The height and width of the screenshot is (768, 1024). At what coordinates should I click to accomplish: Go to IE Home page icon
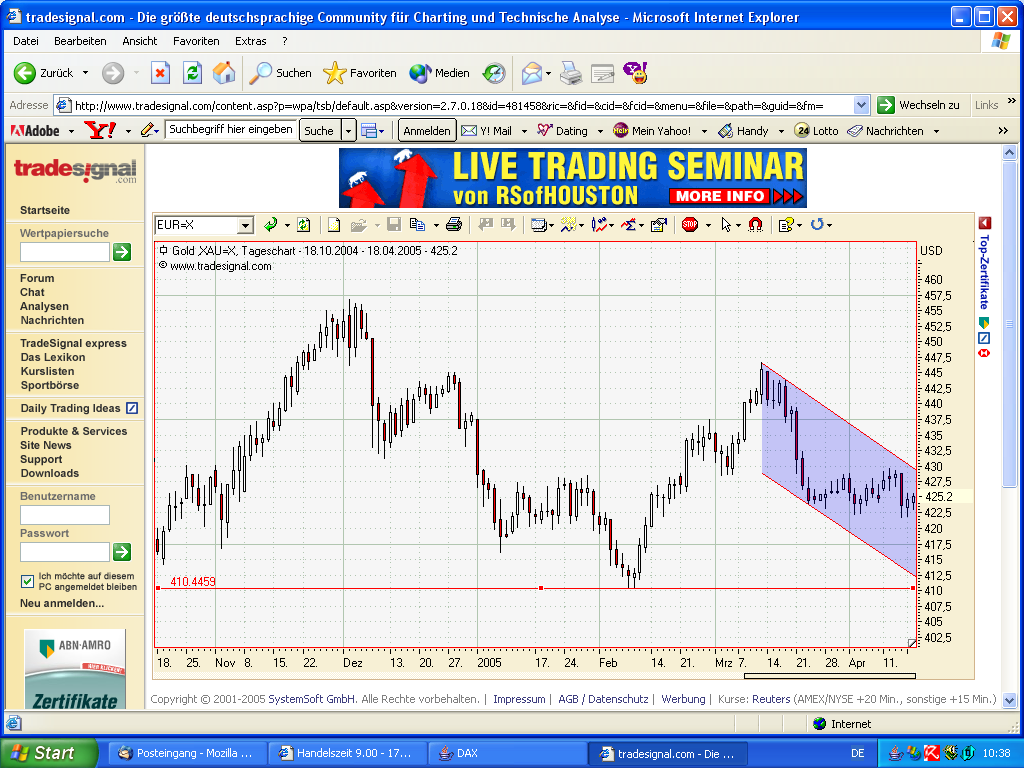(x=223, y=72)
